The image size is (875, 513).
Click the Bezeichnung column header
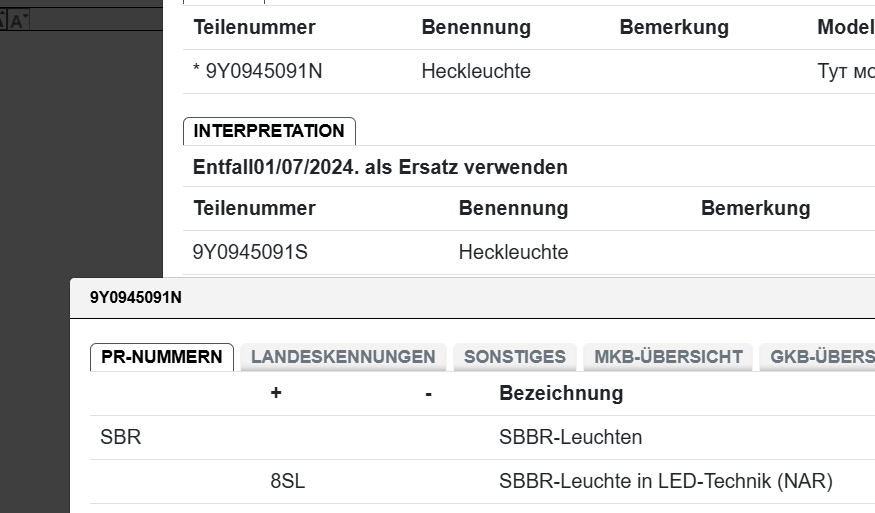(560, 393)
